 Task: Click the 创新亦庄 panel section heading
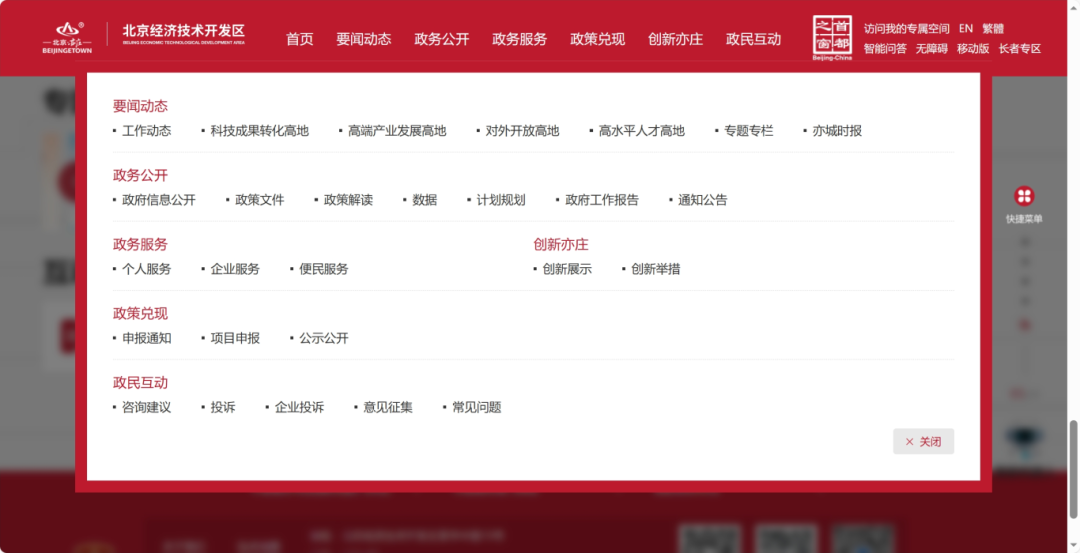tap(561, 244)
